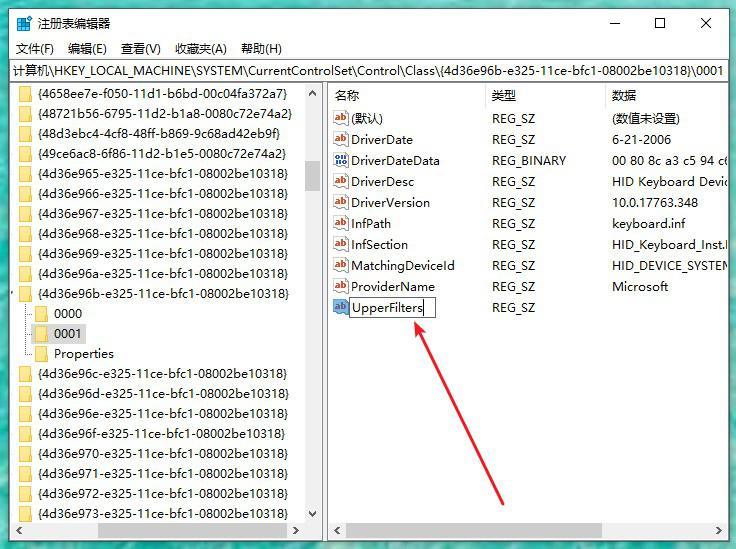Select the ProviderName value icon
The width and height of the screenshot is (736, 549).
pos(341,287)
